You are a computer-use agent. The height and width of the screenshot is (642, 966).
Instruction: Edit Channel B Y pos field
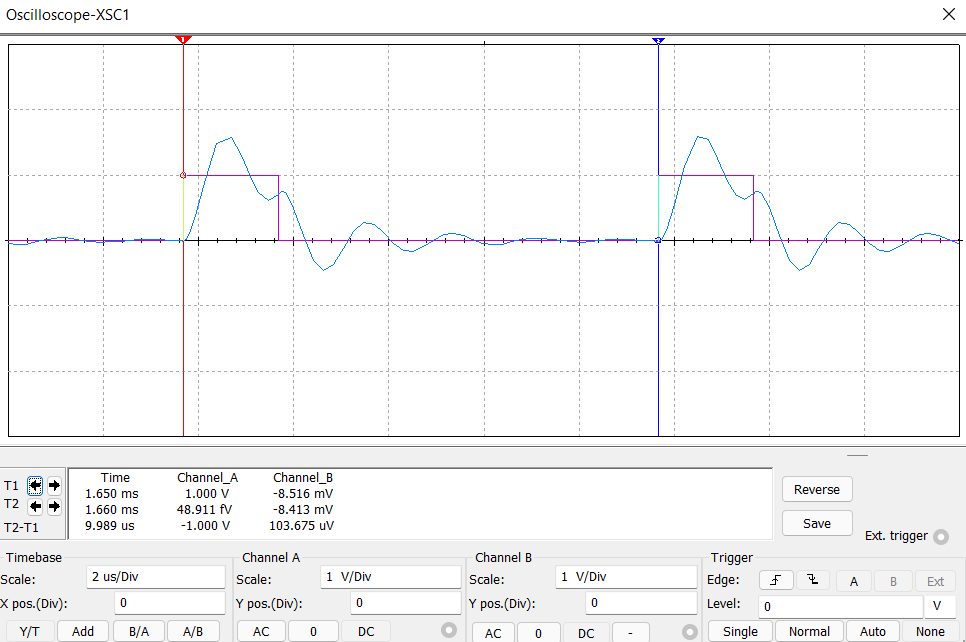(641, 603)
